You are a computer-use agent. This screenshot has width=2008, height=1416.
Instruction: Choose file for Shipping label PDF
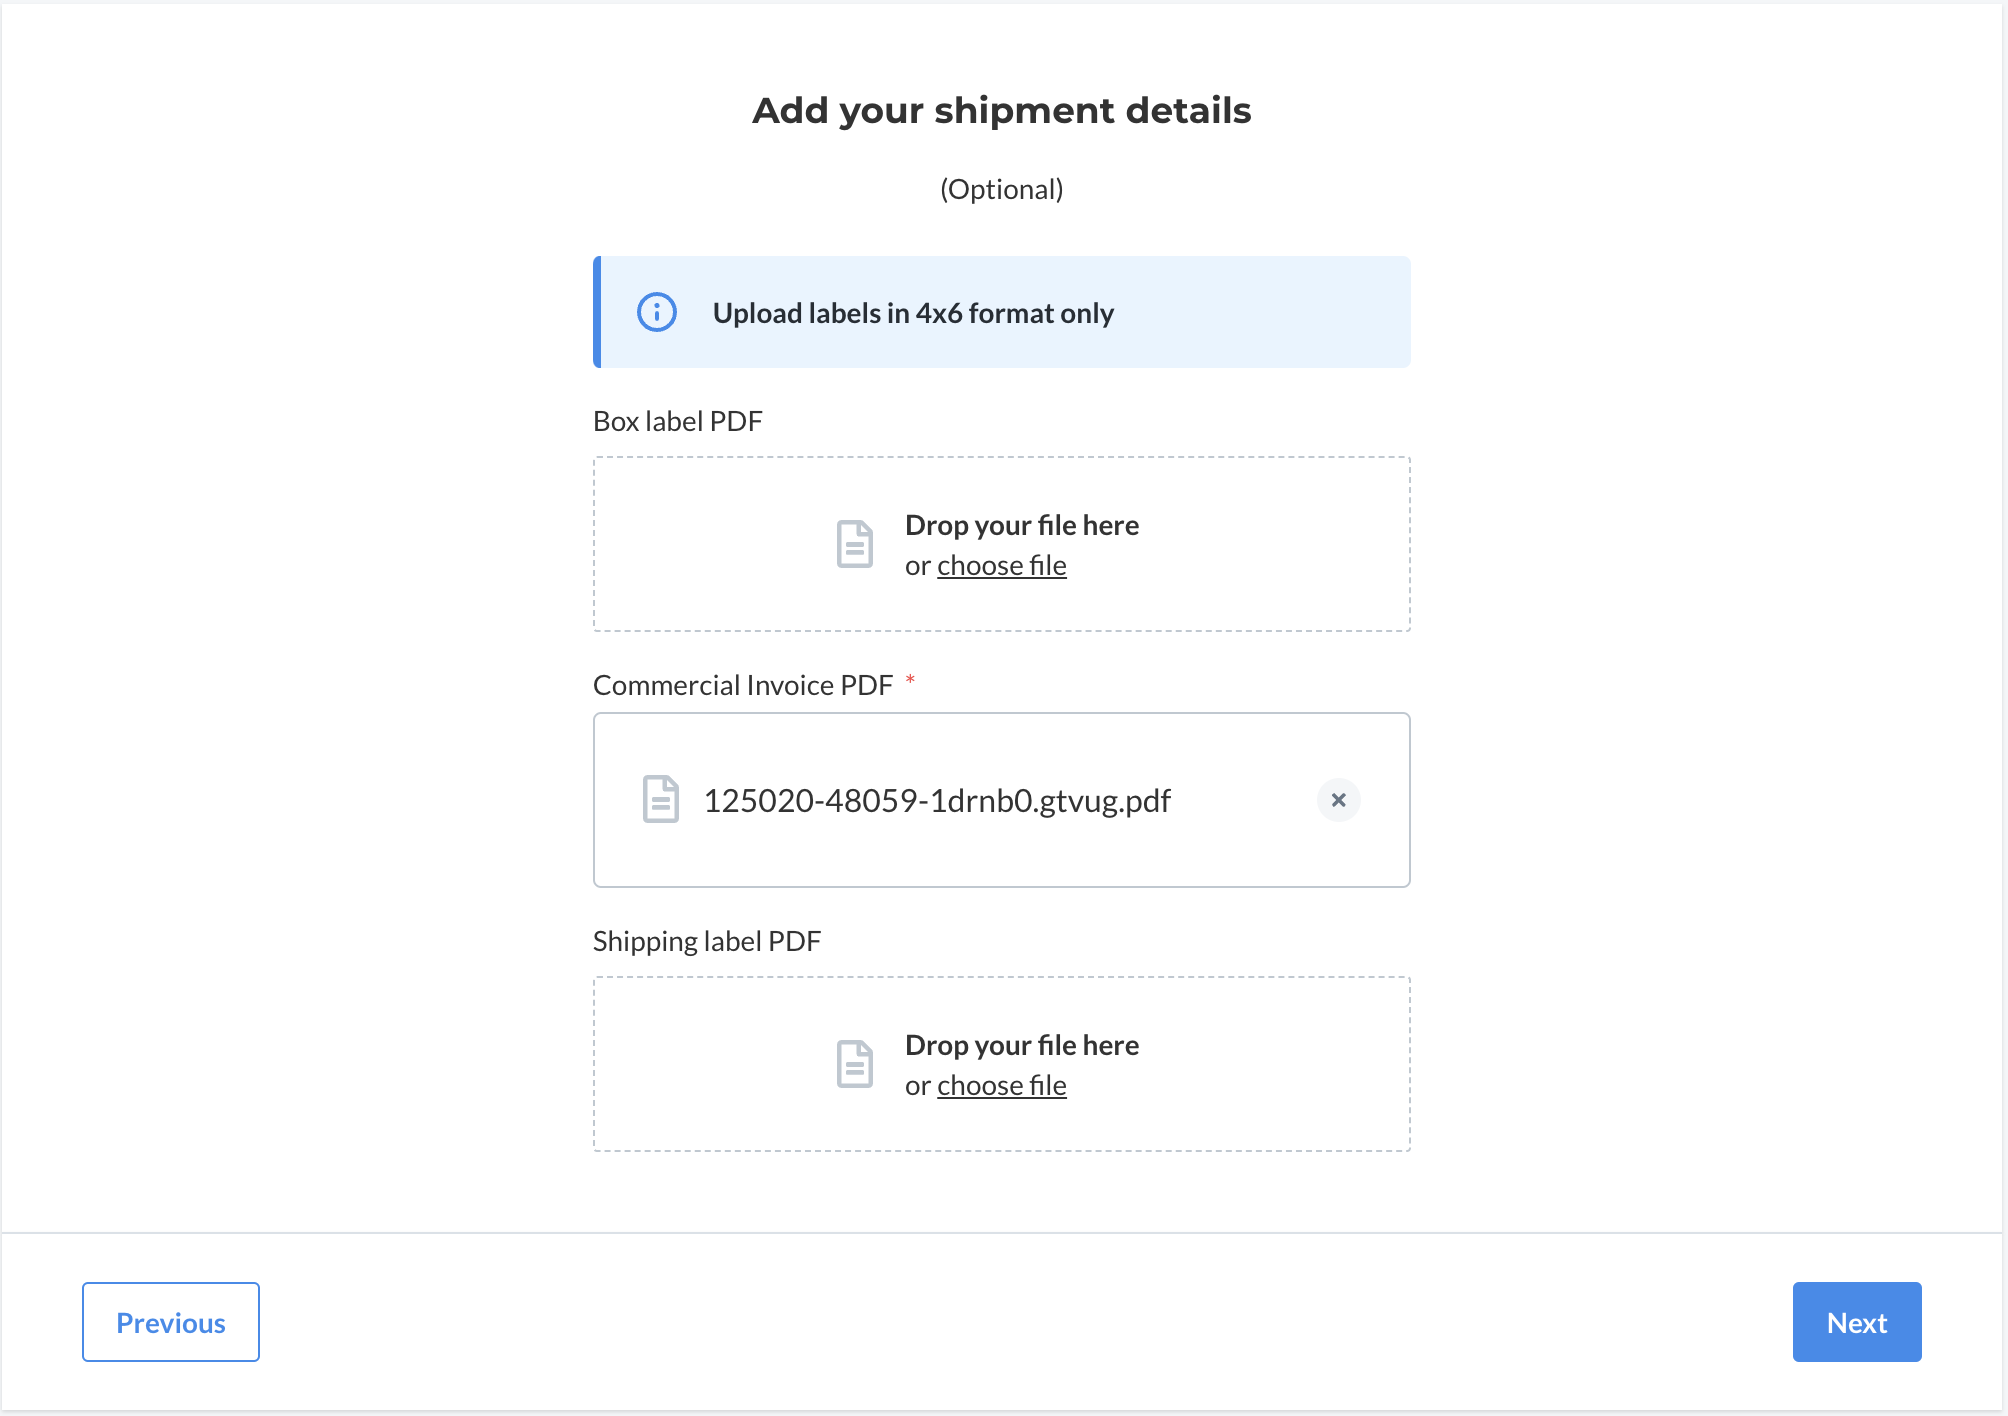[1001, 1086]
